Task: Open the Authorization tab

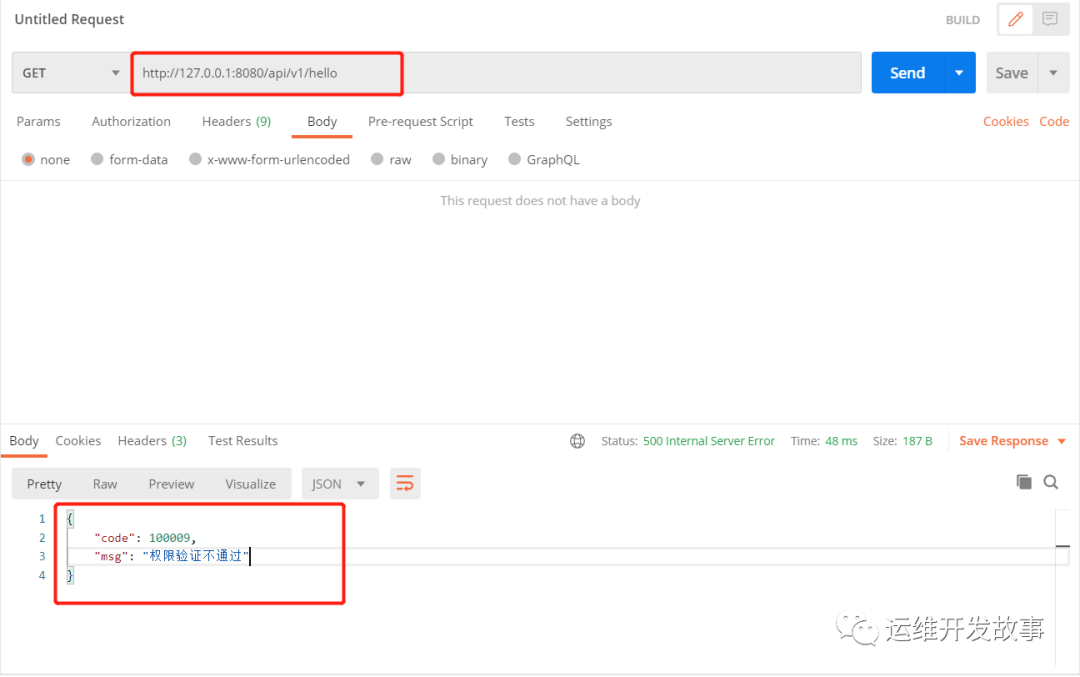Action: click(x=131, y=121)
